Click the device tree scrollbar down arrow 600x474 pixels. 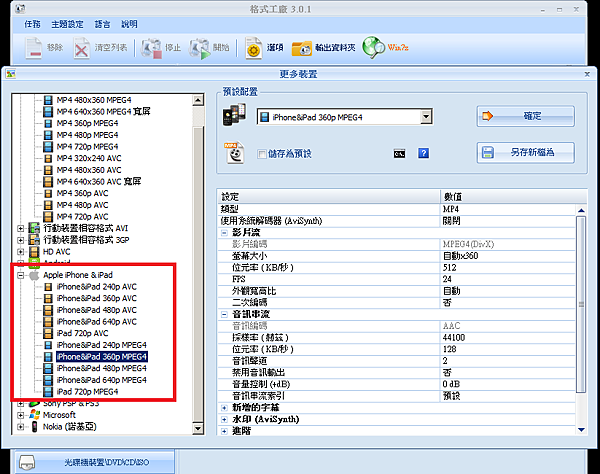[x=198, y=428]
